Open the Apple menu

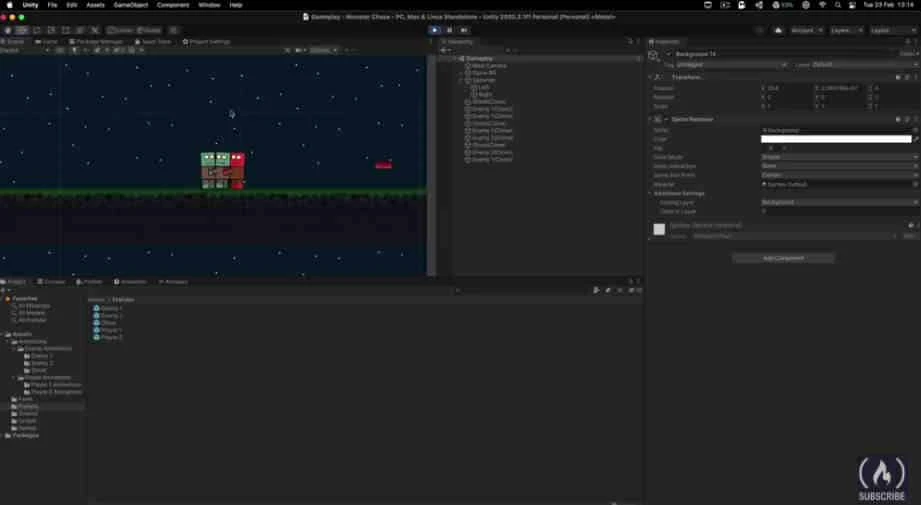[9, 5]
